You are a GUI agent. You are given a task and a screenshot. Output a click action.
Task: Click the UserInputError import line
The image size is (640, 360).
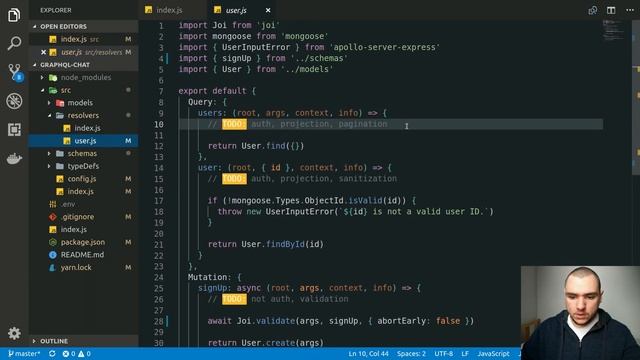click(309, 47)
